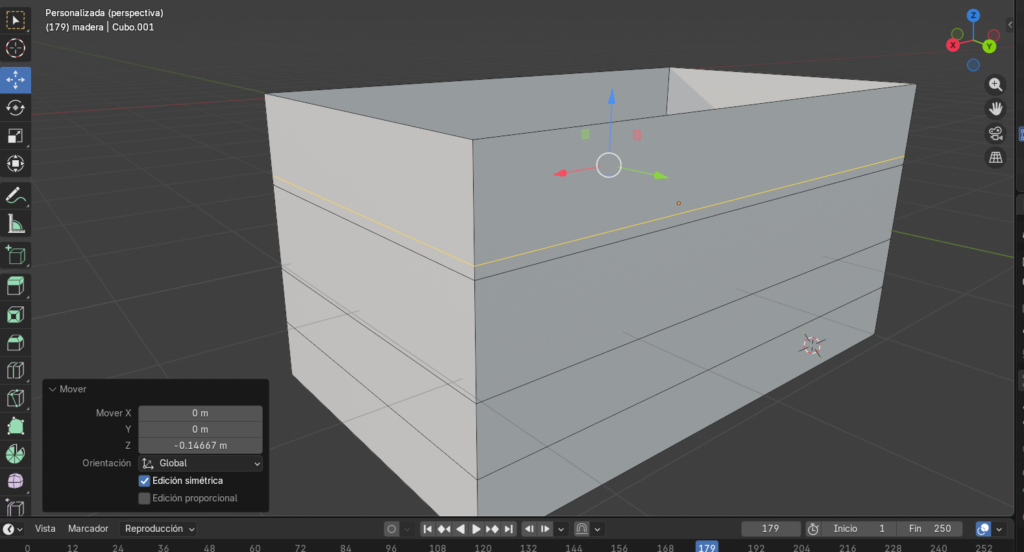This screenshot has width=1024, height=552.
Task: Click the Mover X value field
Action: tap(200, 414)
